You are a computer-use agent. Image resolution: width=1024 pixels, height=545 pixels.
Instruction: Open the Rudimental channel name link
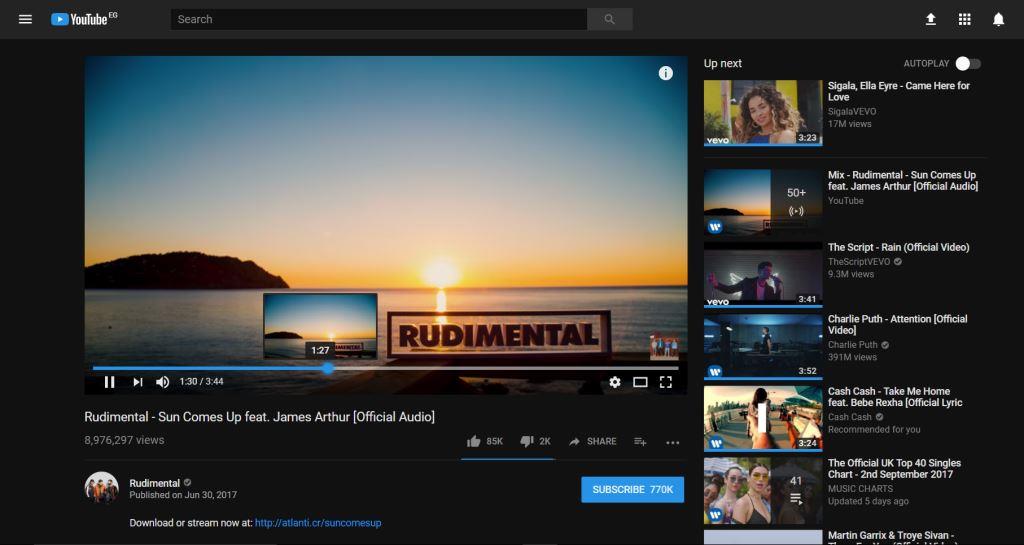coord(154,483)
